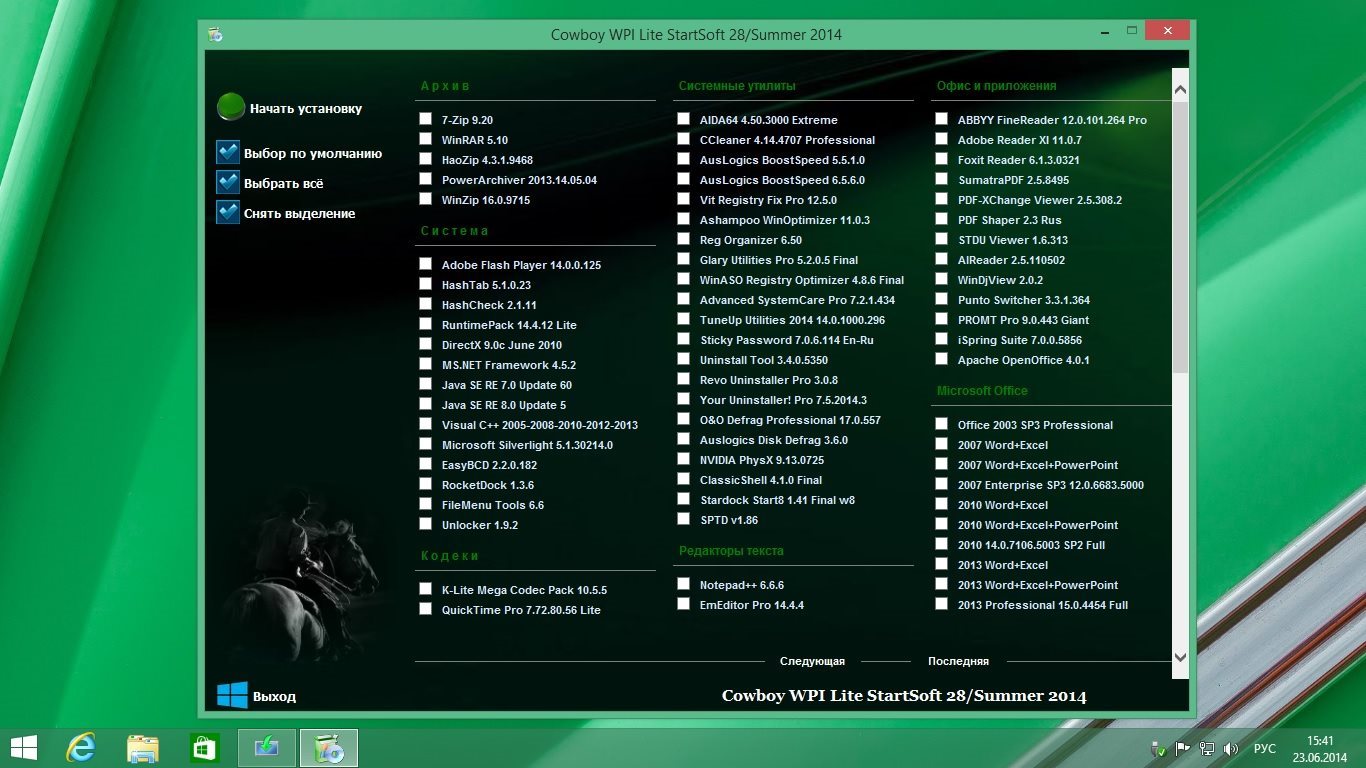The image size is (1366, 768).
Task: Open the Windows Store taskbar icon
Action: coord(204,747)
